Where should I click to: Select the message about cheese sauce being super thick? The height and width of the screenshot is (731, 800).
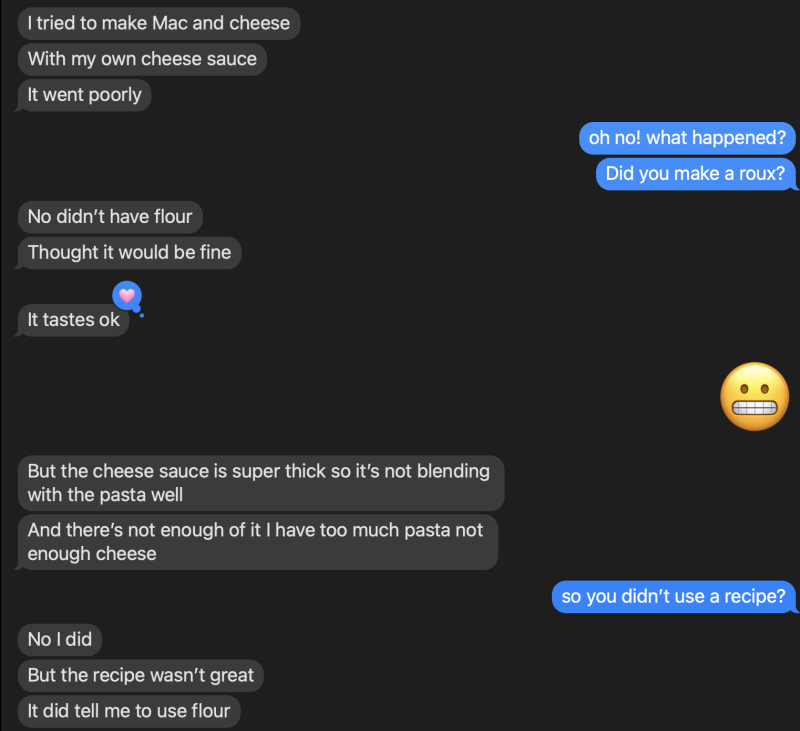click(x=260, y=482)
